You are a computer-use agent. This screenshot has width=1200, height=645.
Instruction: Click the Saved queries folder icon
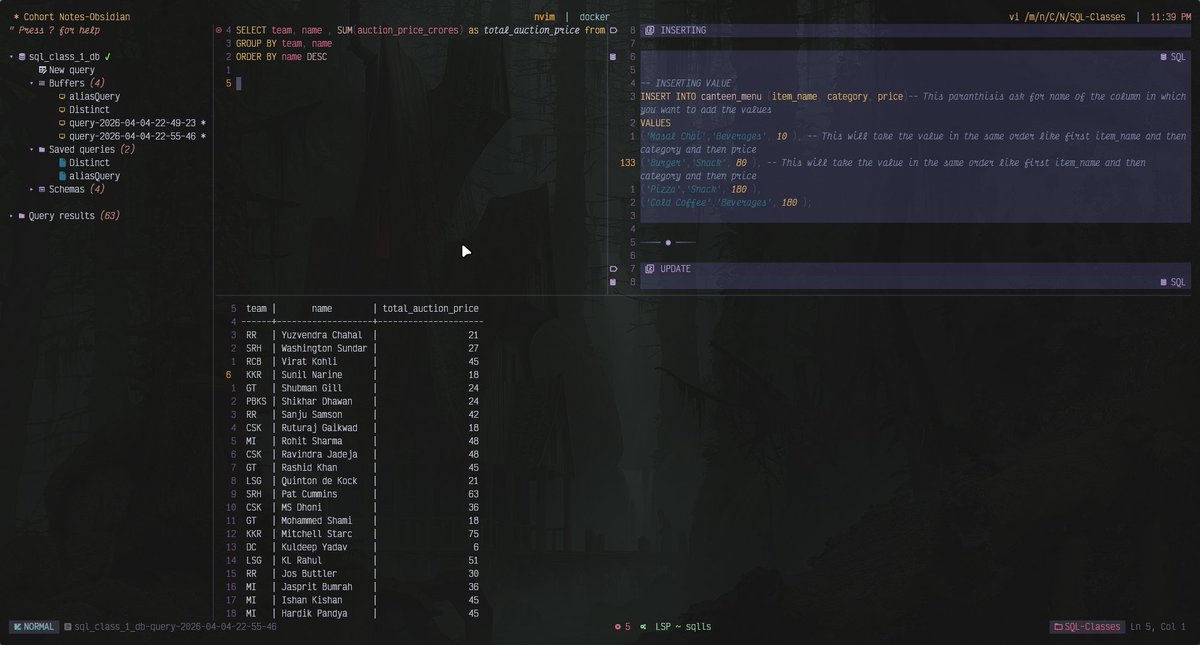[42, 149]
